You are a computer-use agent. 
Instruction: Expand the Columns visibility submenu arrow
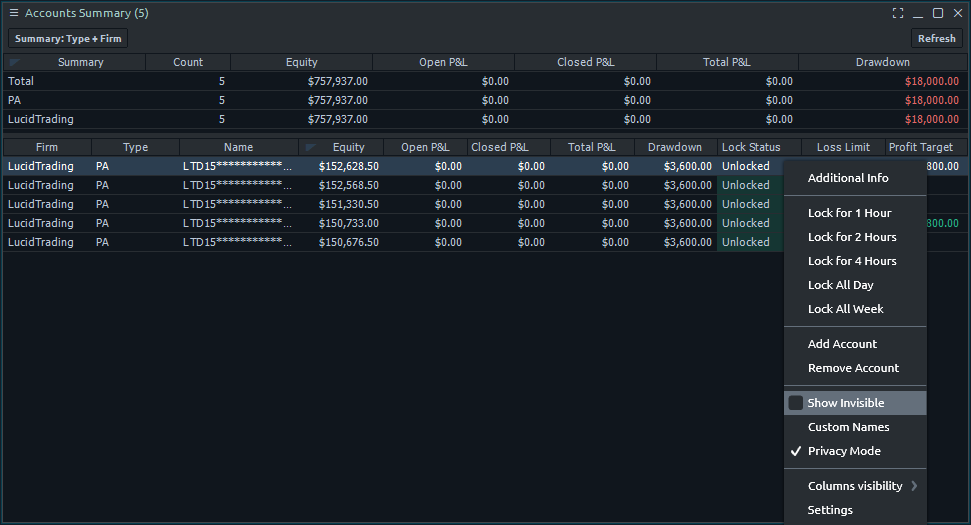914,486
